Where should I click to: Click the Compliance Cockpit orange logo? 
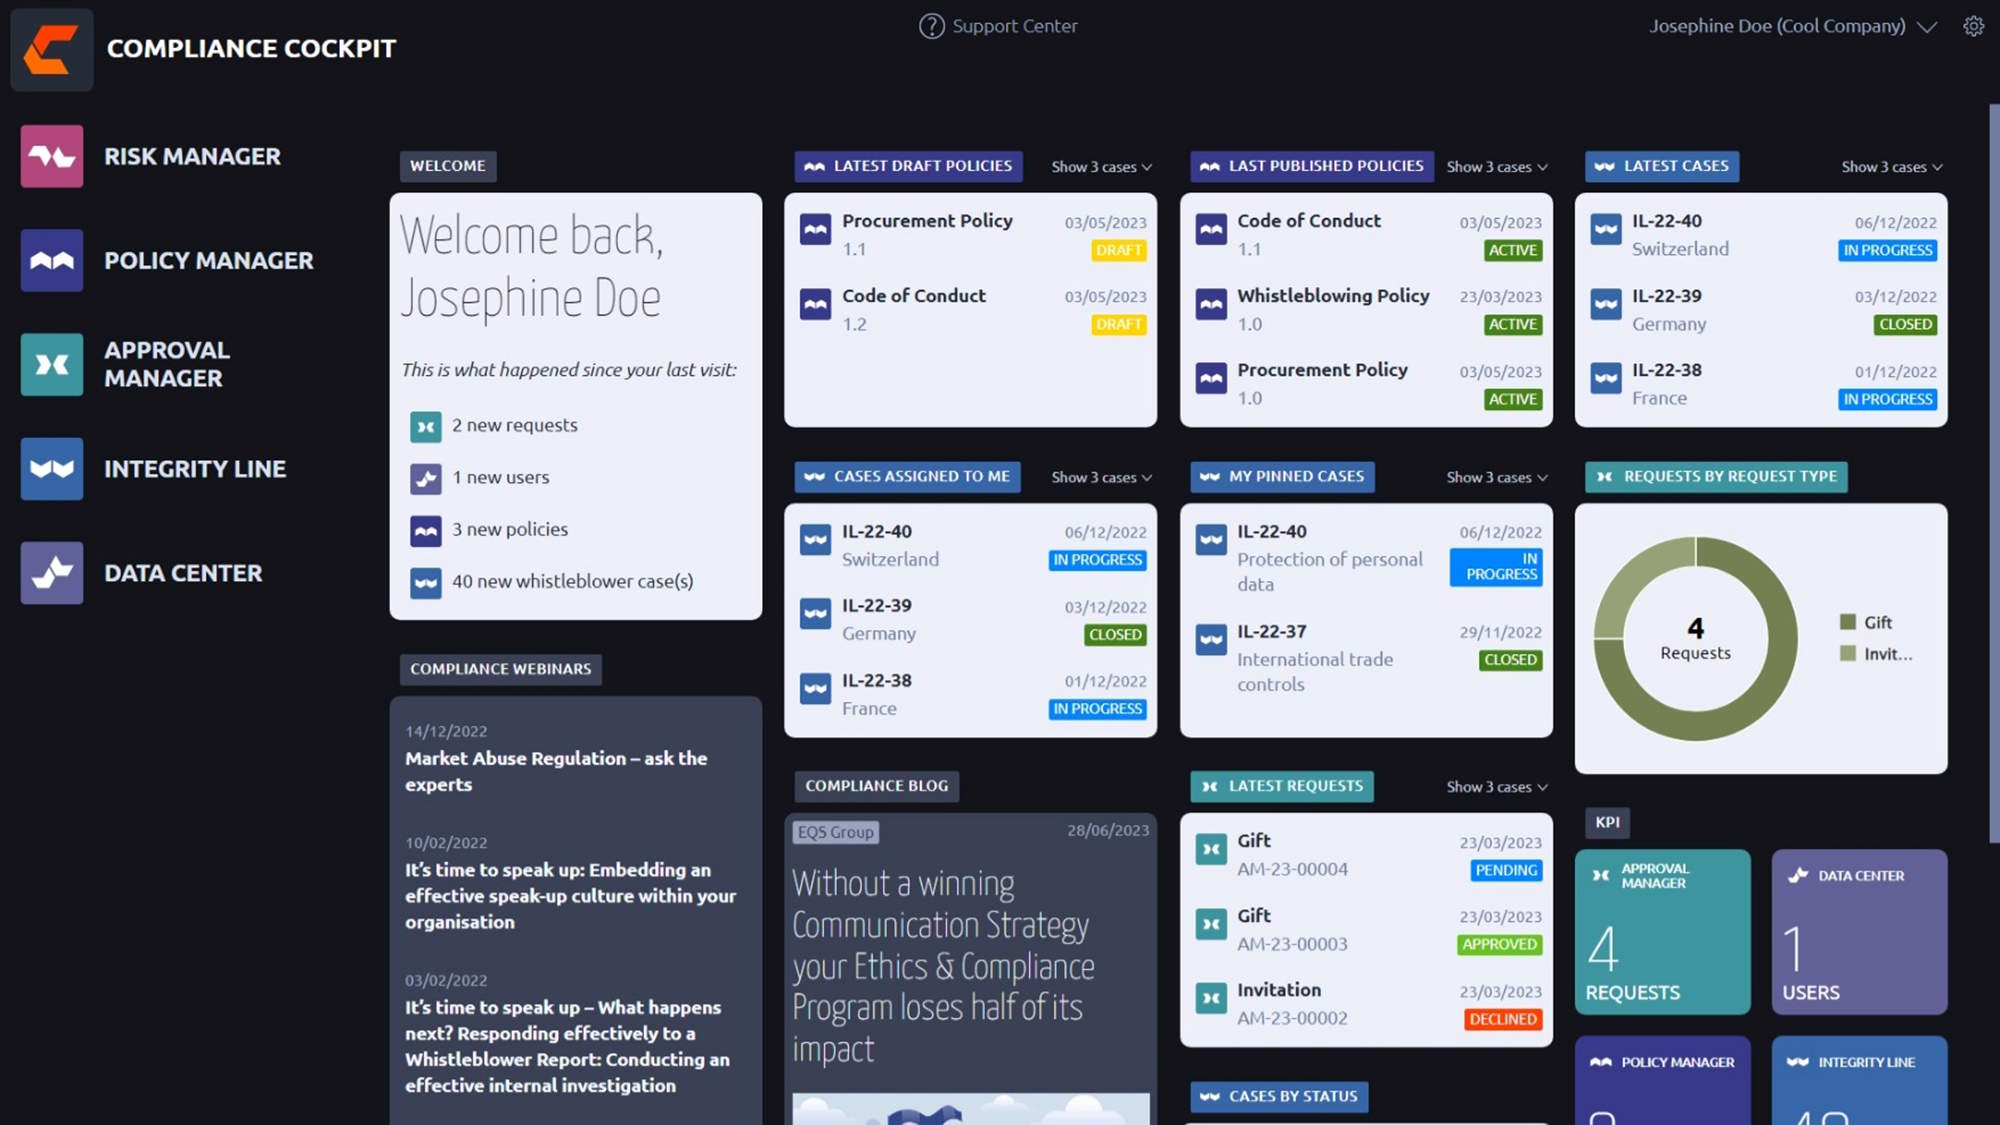point(51,49)
